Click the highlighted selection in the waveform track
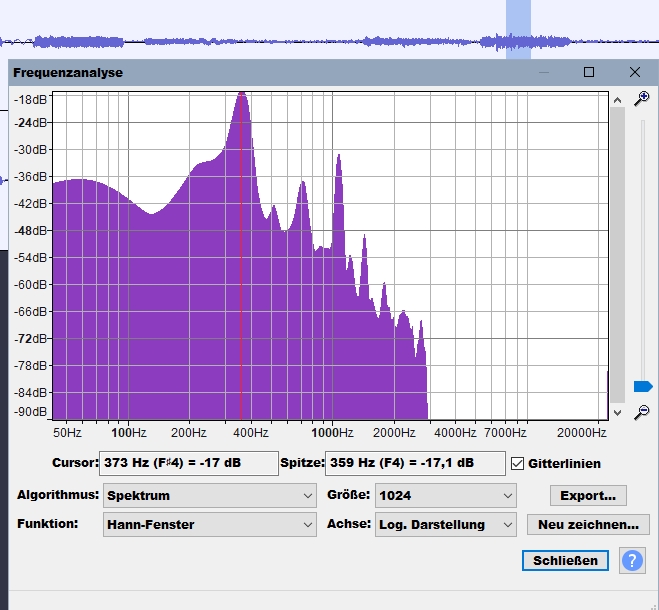Screen dimensions: 659x610 point(518,29)
